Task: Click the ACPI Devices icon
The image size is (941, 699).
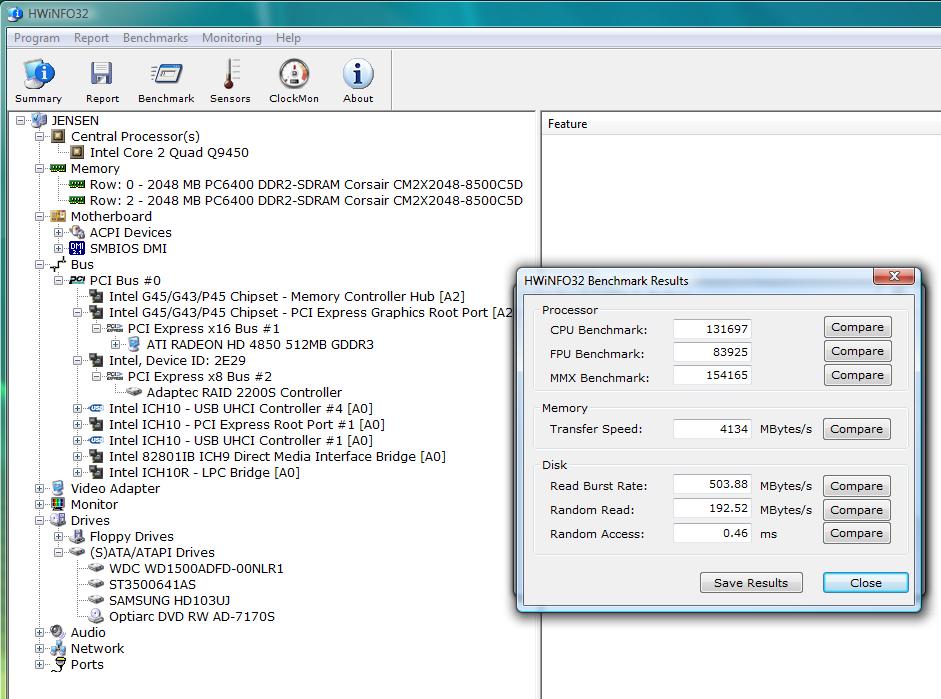Action: [77, 232]
